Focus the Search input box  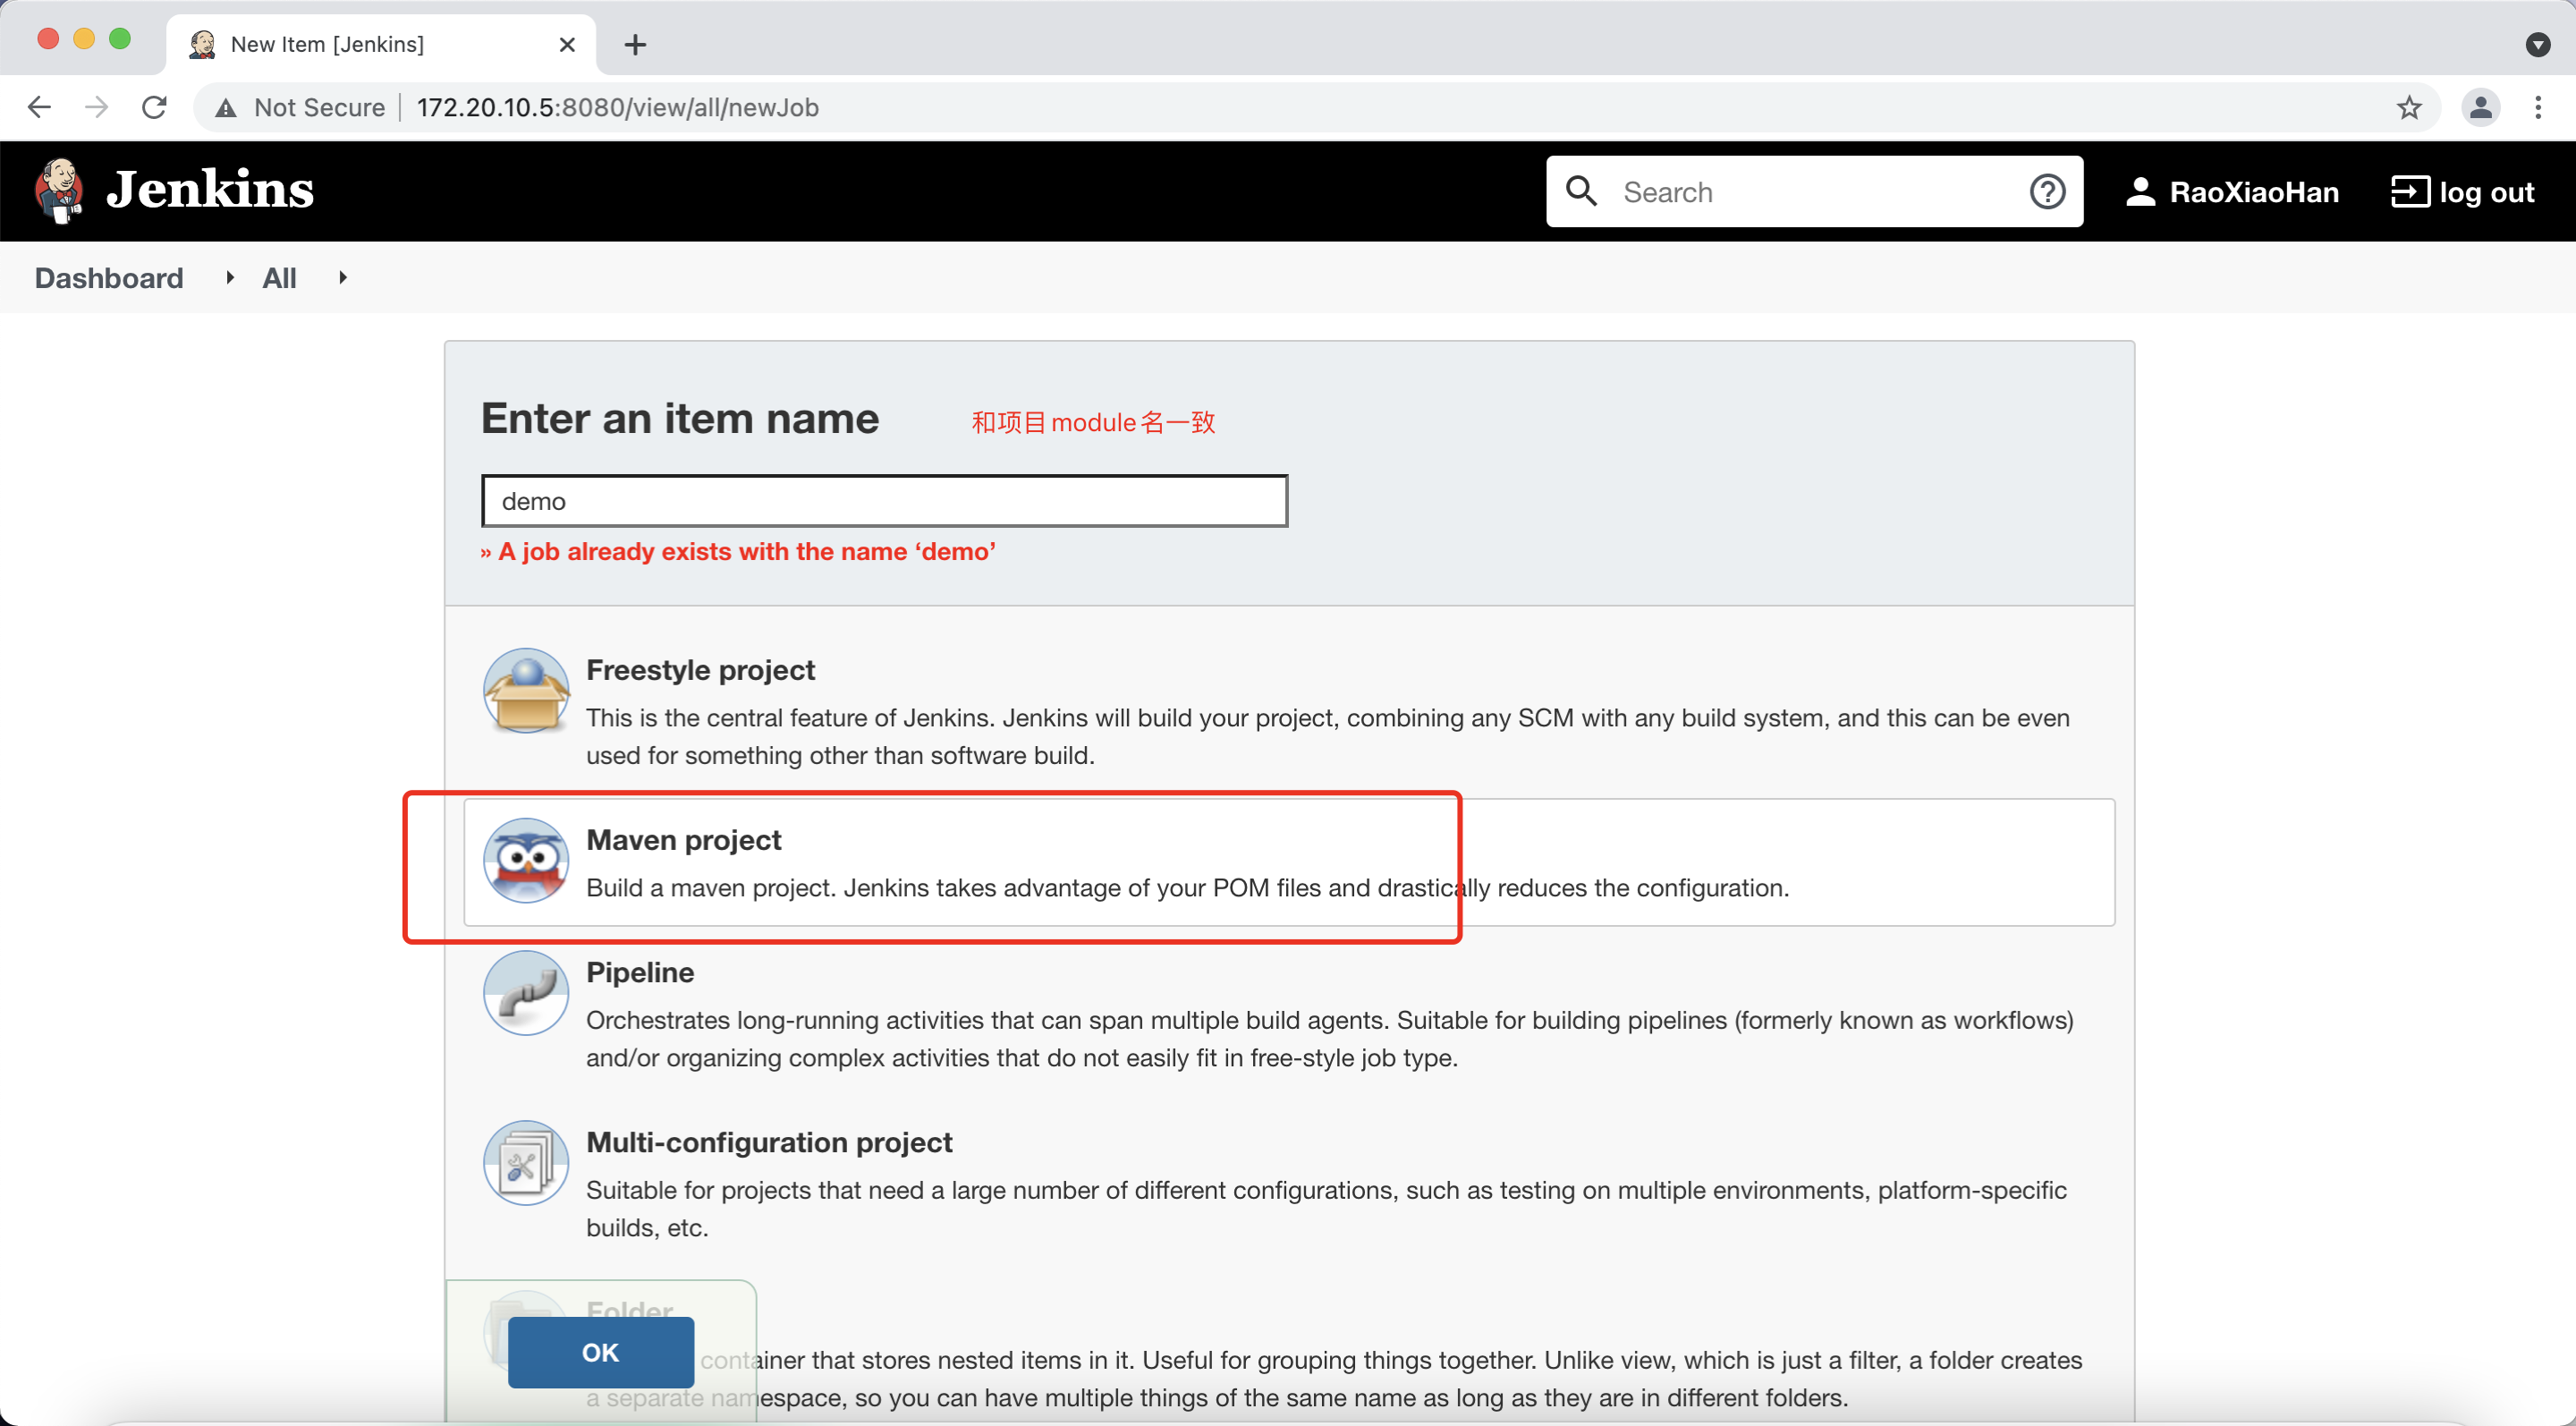point(1814,191)
